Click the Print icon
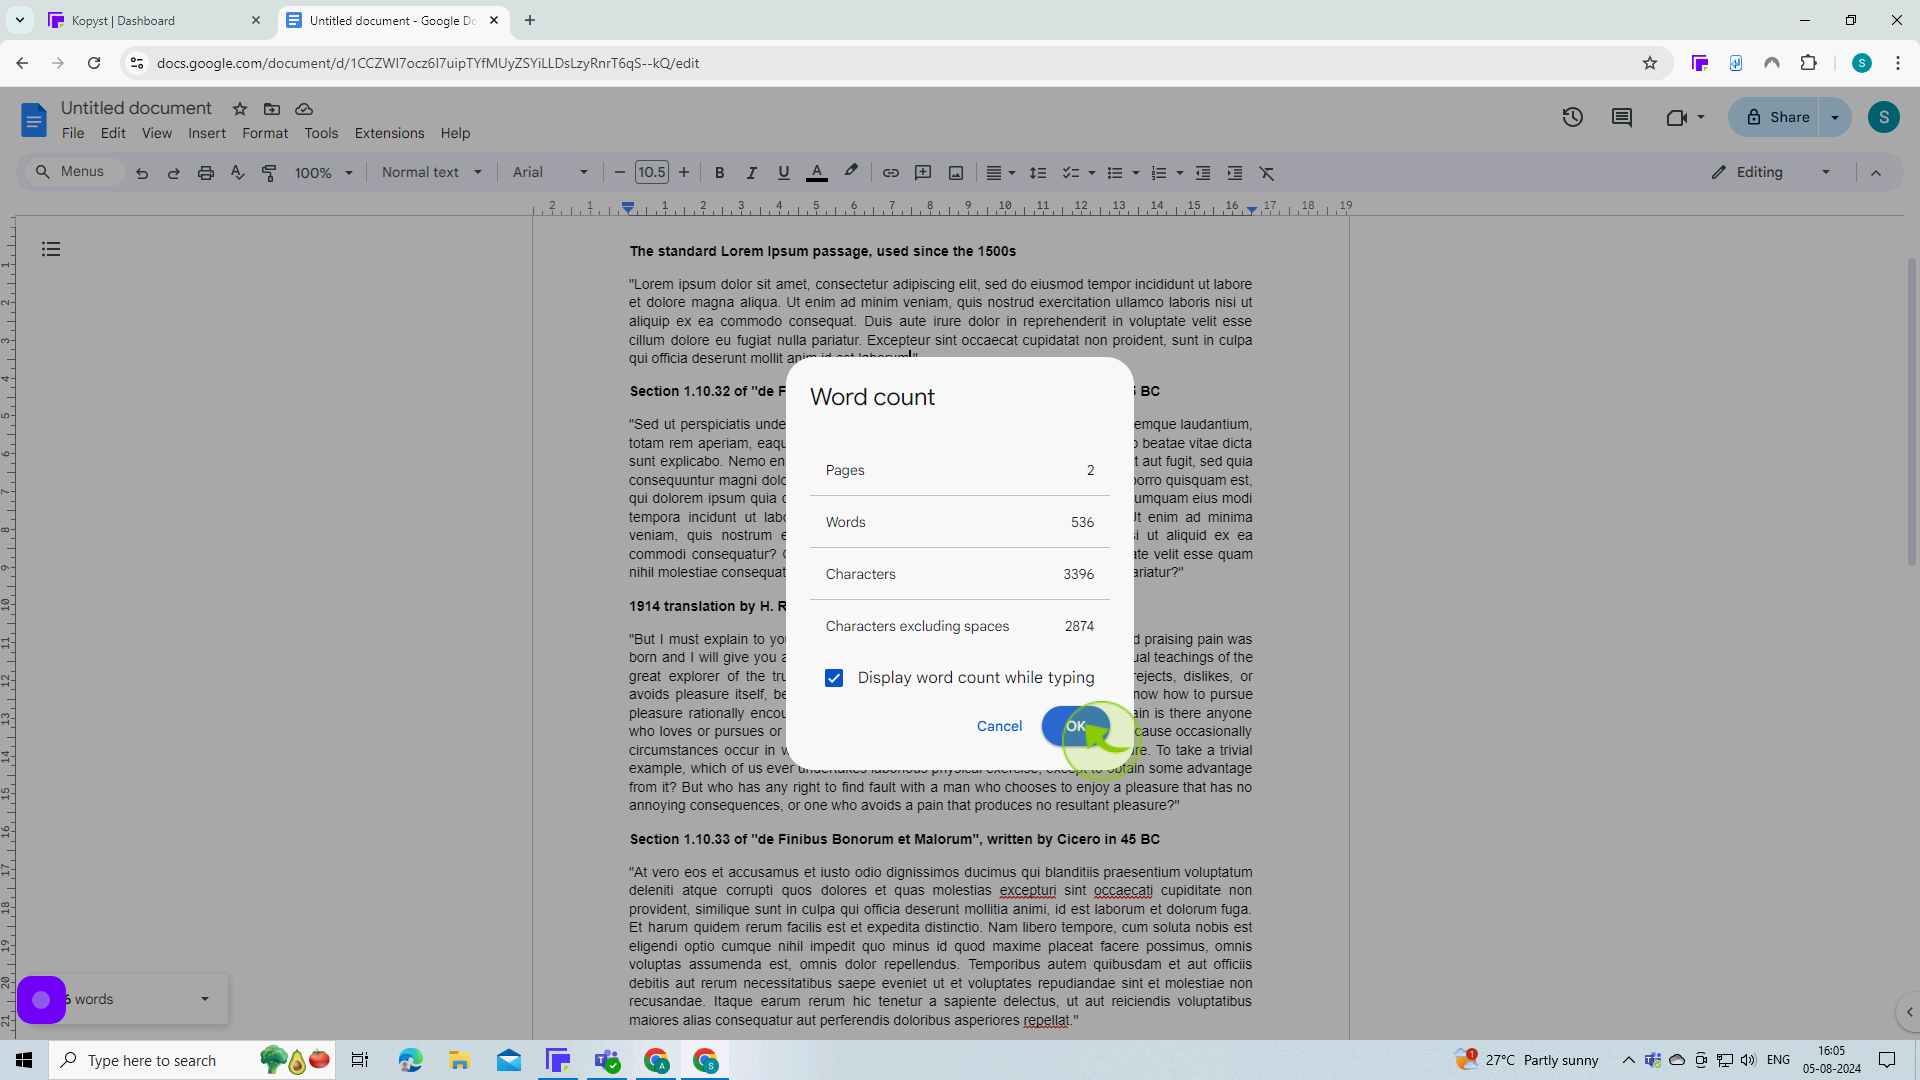Screen dimensions: 1920x1080 (206, 173)
